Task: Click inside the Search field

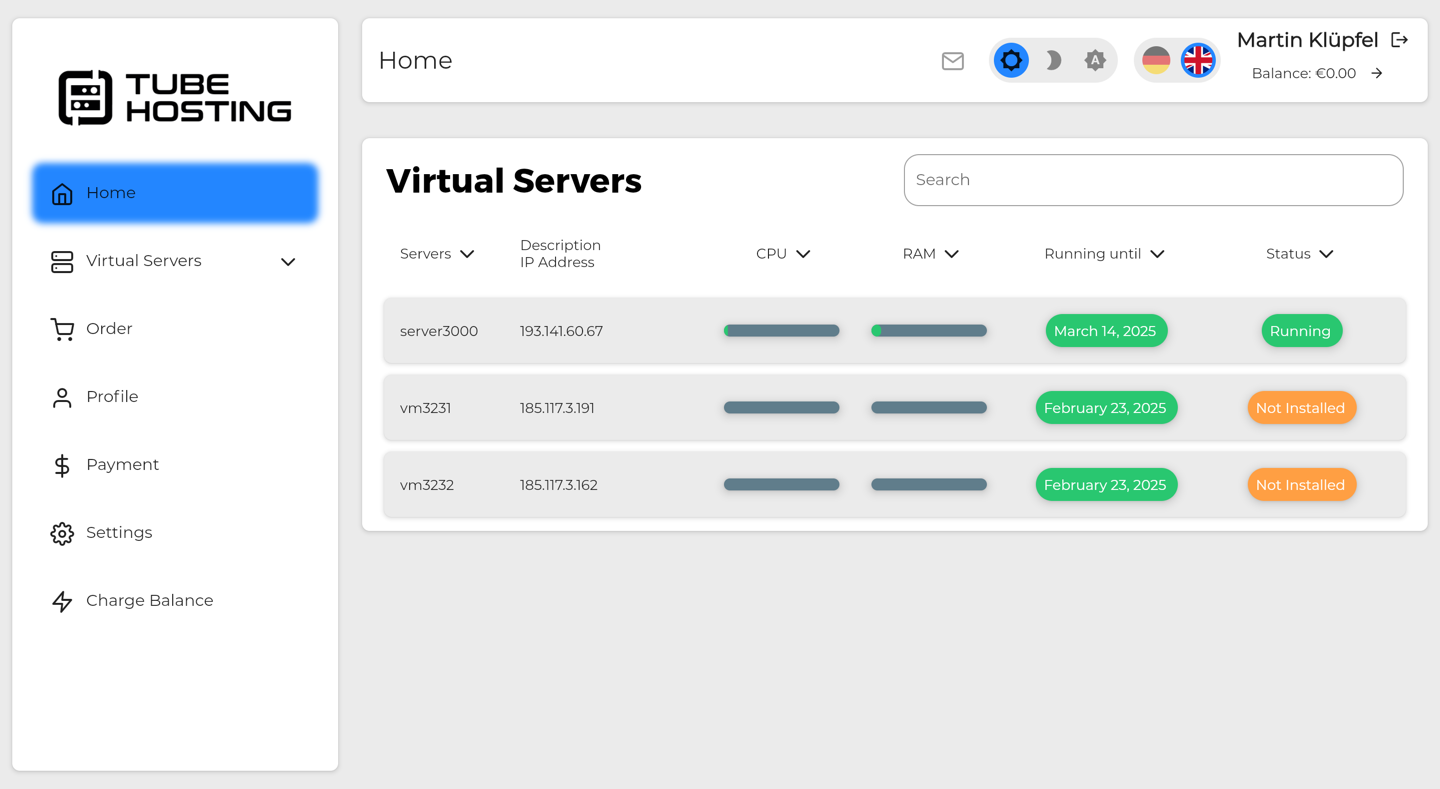Action: 1153,179
